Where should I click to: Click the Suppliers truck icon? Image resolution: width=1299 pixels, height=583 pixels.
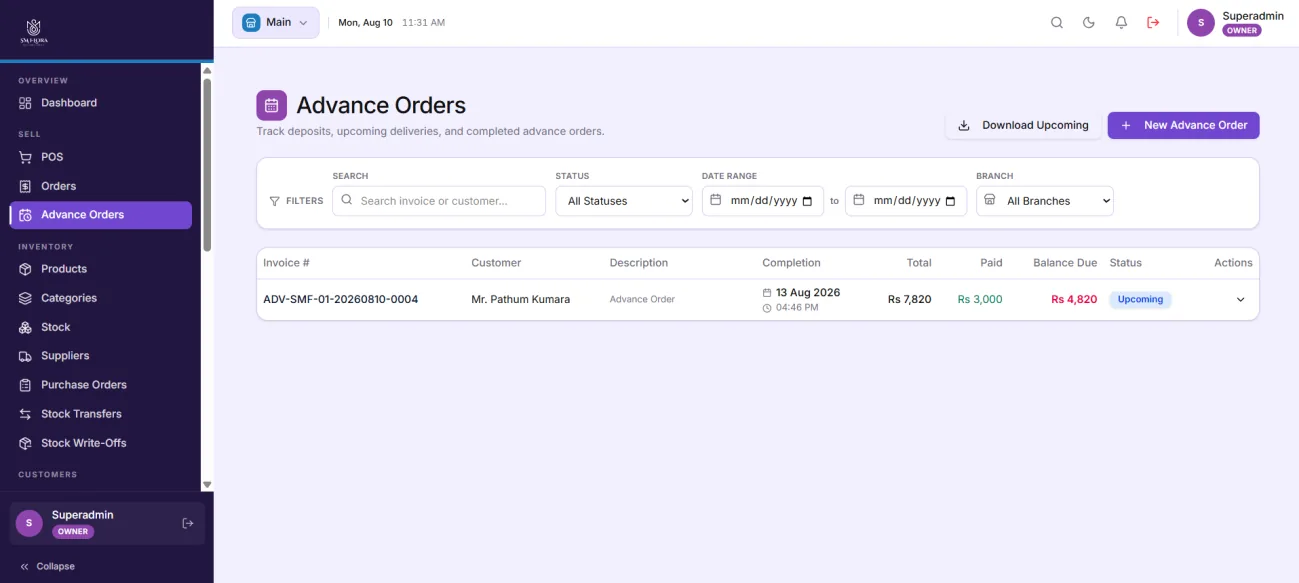(x=26, y=356)
